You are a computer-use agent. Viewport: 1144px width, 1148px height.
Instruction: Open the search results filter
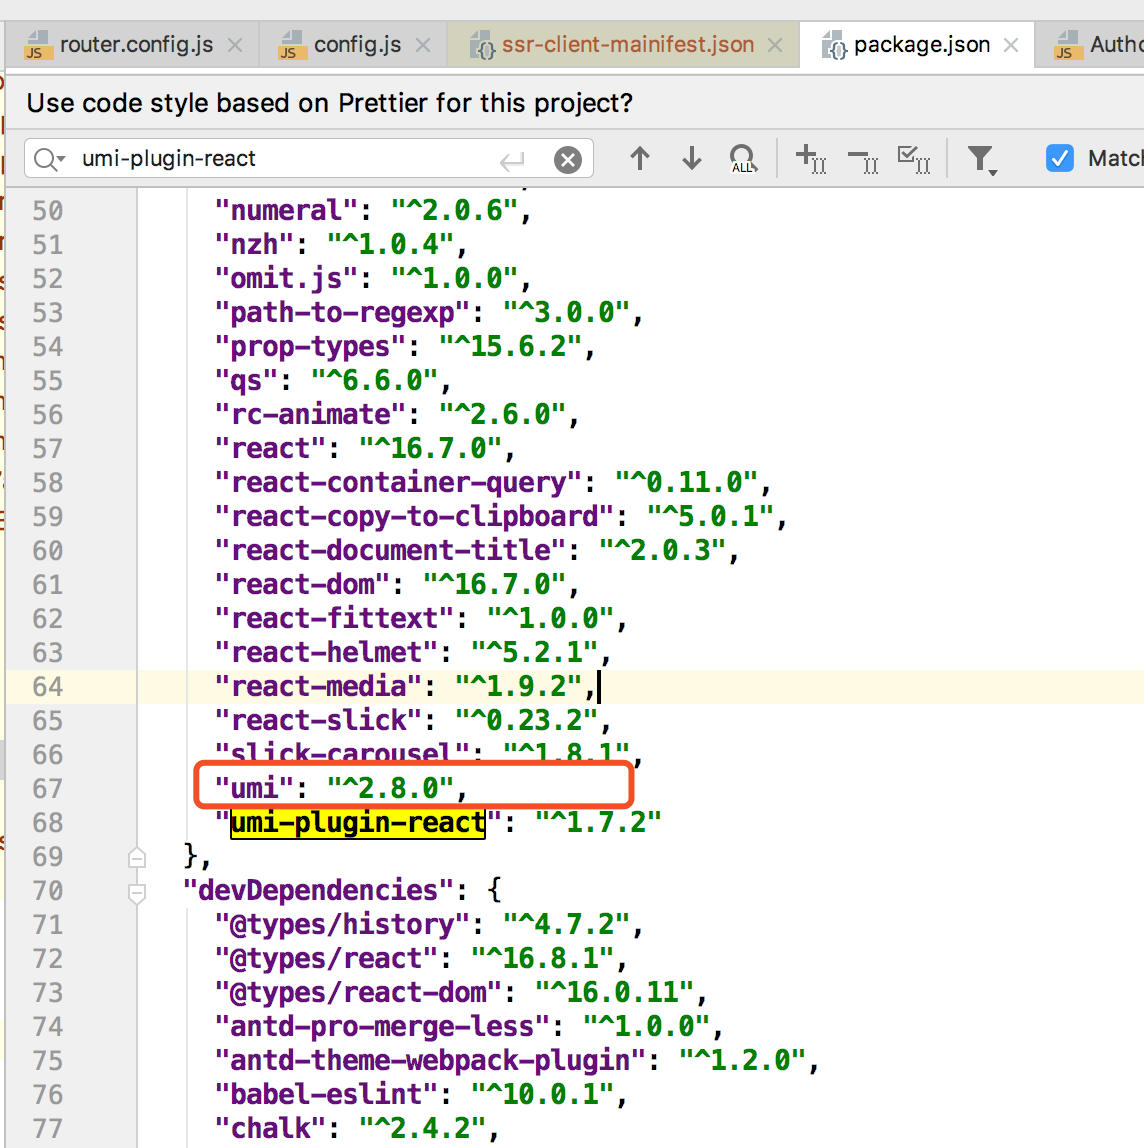(x=982, y=158)
